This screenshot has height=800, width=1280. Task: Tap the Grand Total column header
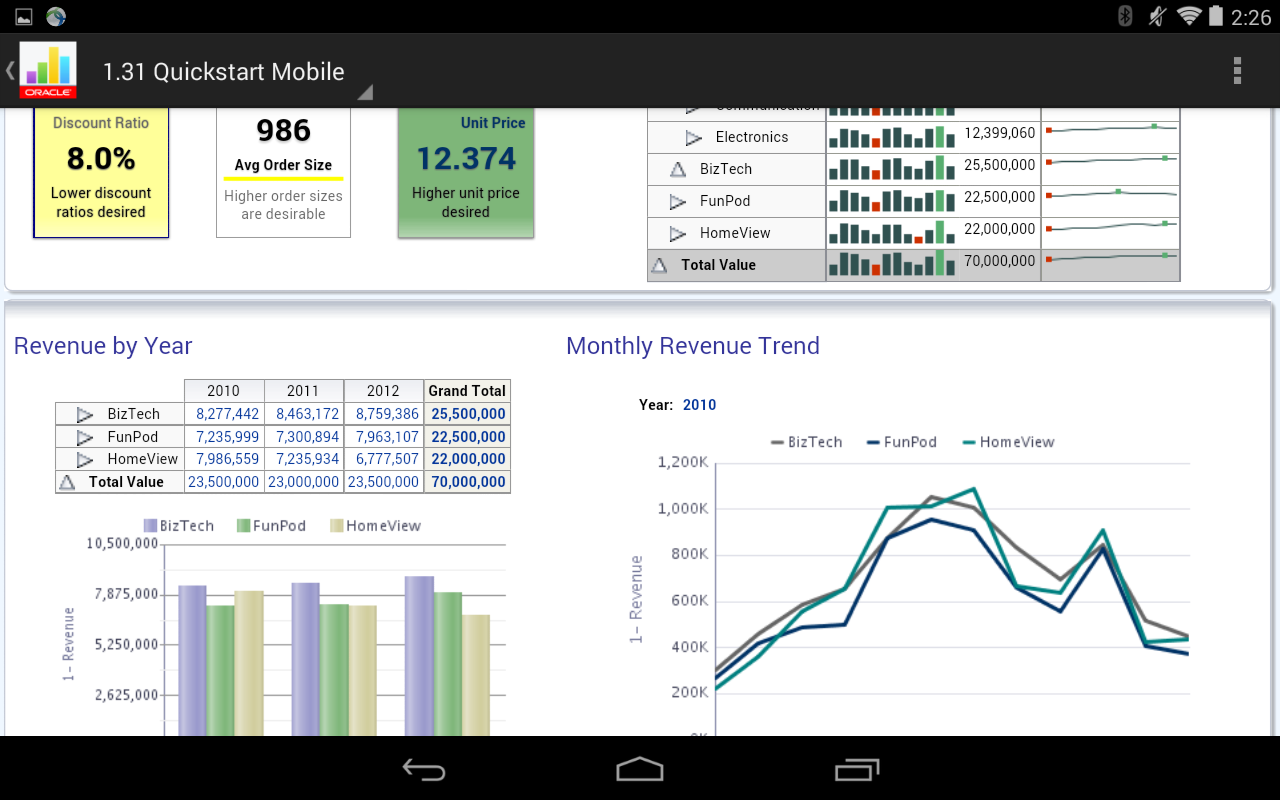(x=467, y=391)
